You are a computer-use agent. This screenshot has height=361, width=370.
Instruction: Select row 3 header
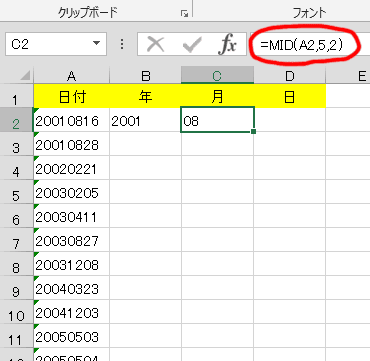[17, 144]
